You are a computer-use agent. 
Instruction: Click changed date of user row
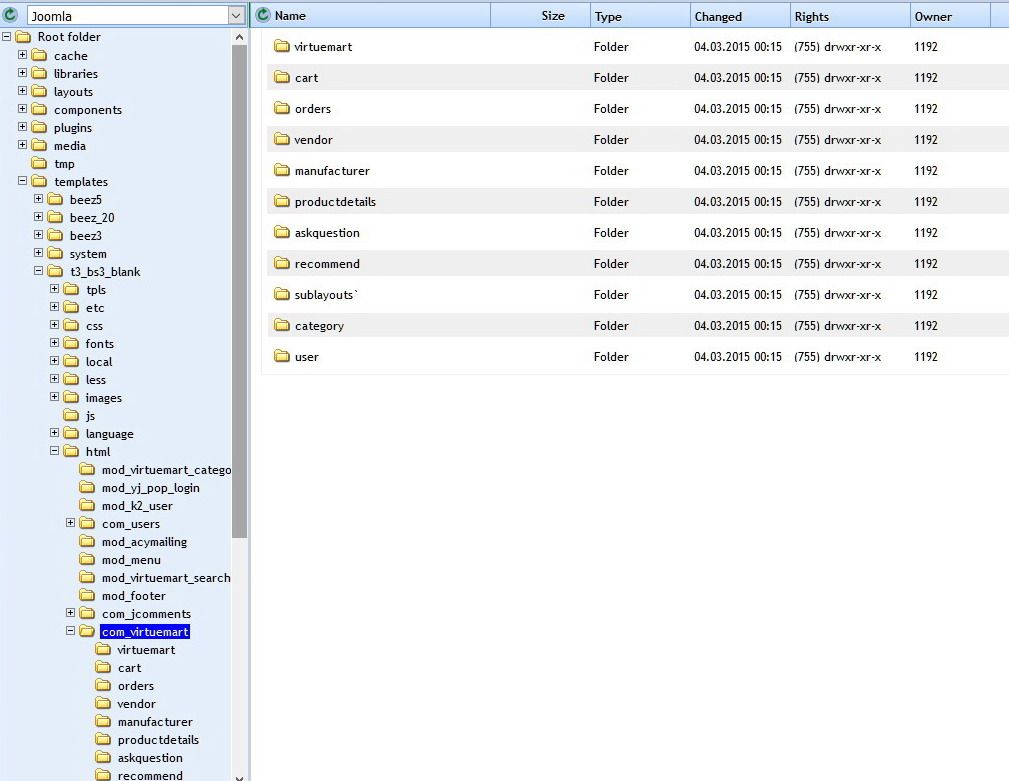coord(737,357)
